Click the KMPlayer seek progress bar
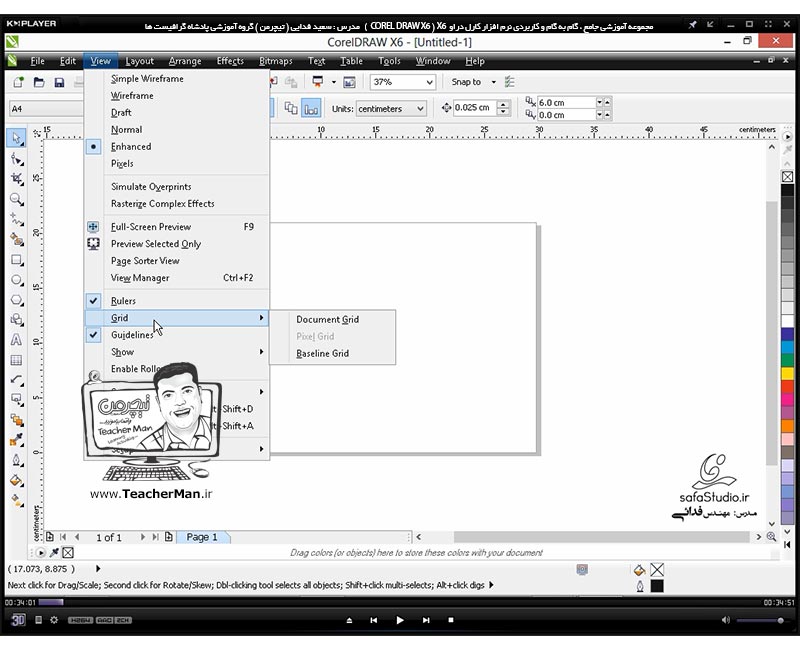The width and height of the screenshot is (800, 650). click(401, 602)
